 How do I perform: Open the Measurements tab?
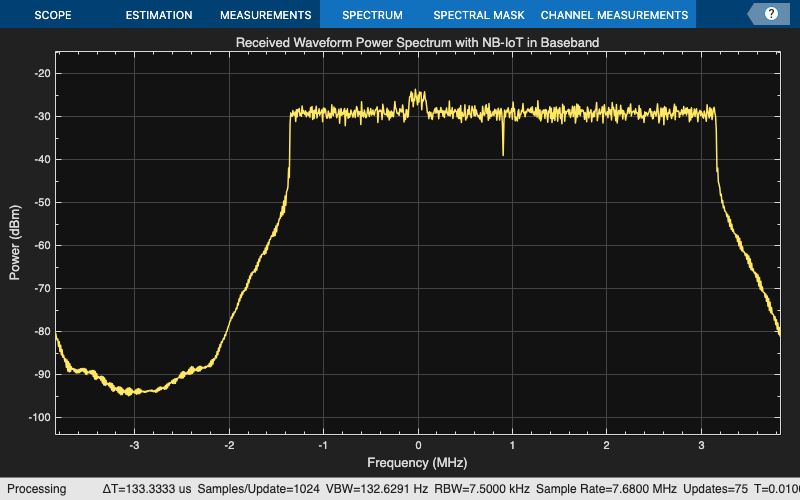coord(265,15)
